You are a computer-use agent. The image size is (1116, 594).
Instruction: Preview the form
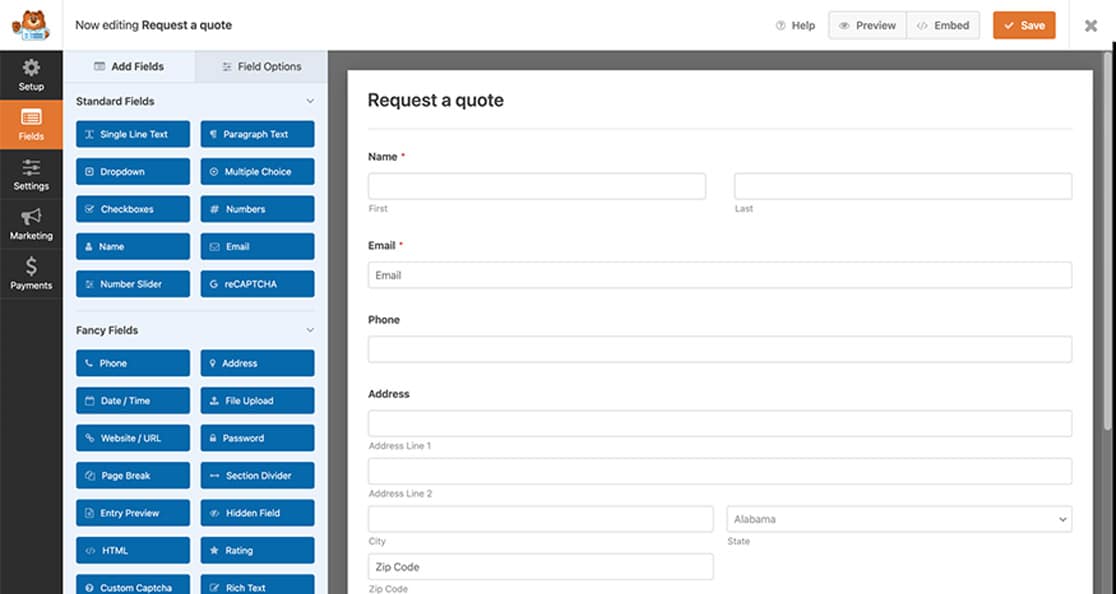point(868,26)
